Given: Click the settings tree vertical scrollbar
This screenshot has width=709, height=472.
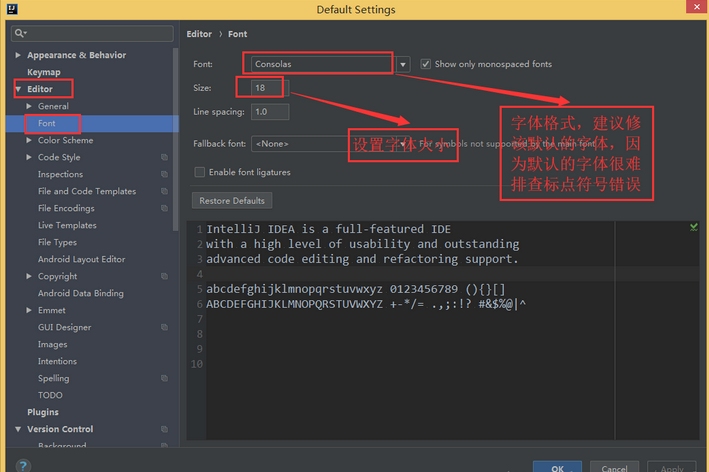Looking at the screenshot, I should coord(175,140).
